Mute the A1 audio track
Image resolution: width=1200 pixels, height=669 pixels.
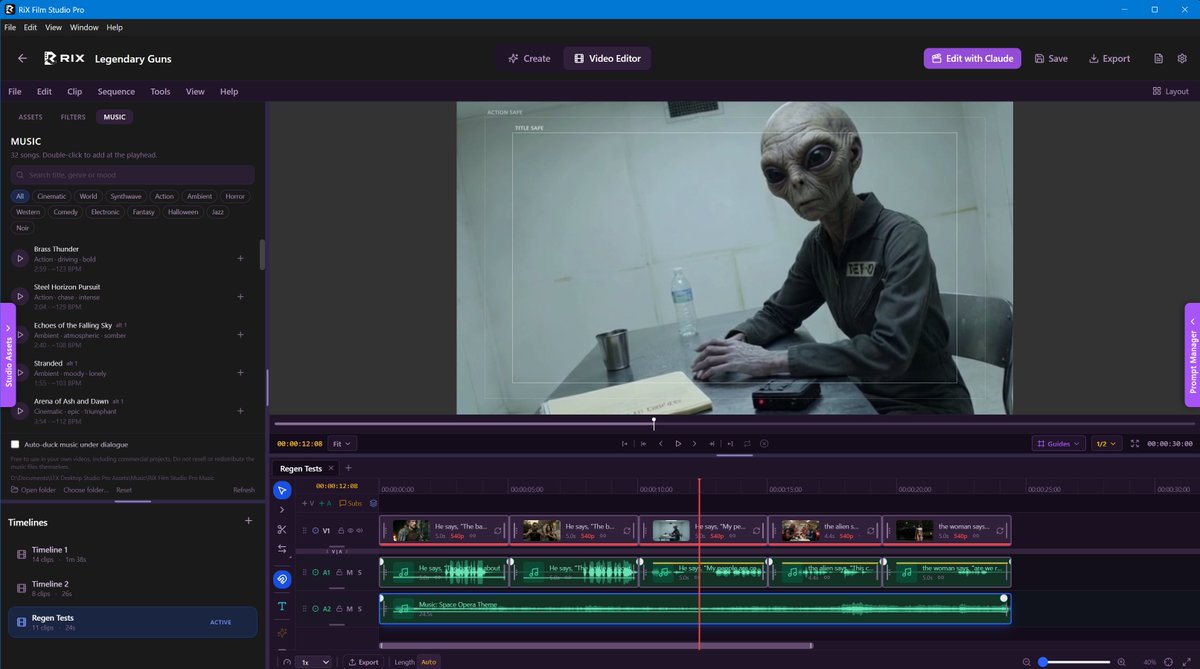coord(349,573)
